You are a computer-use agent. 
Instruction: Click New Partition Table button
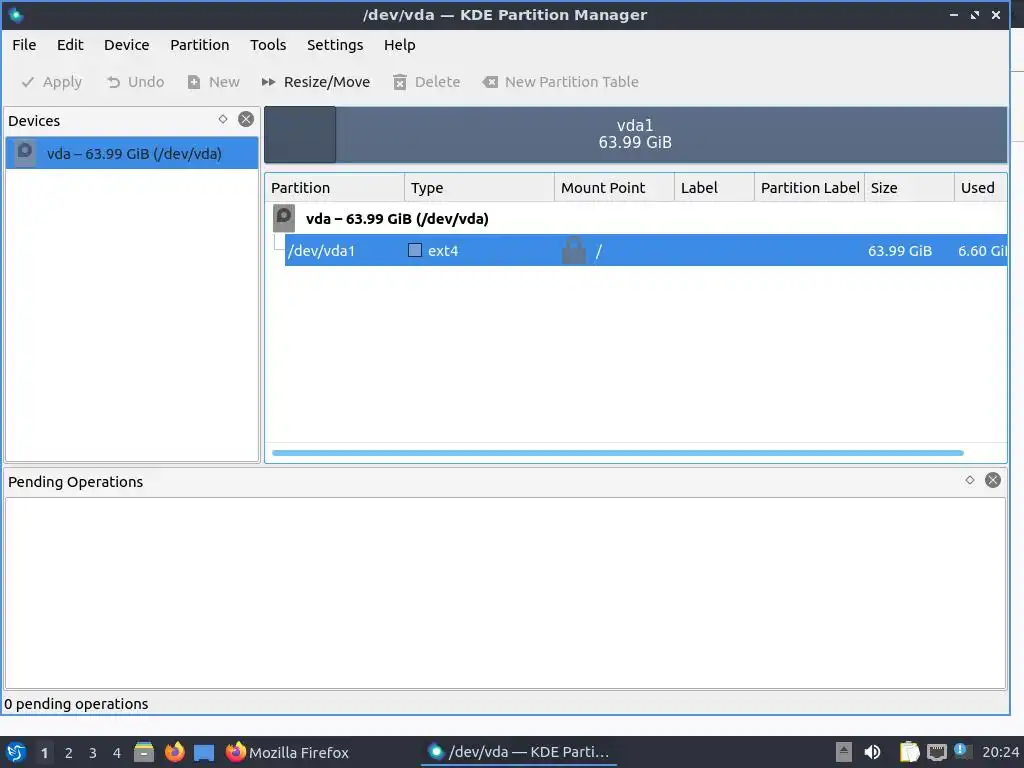(561, 82)
